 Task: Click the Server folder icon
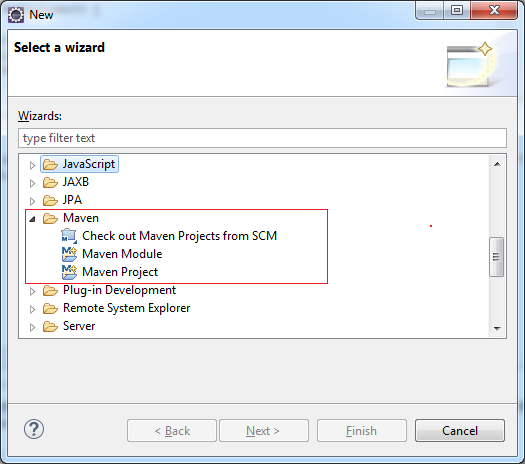click(51, 326)
